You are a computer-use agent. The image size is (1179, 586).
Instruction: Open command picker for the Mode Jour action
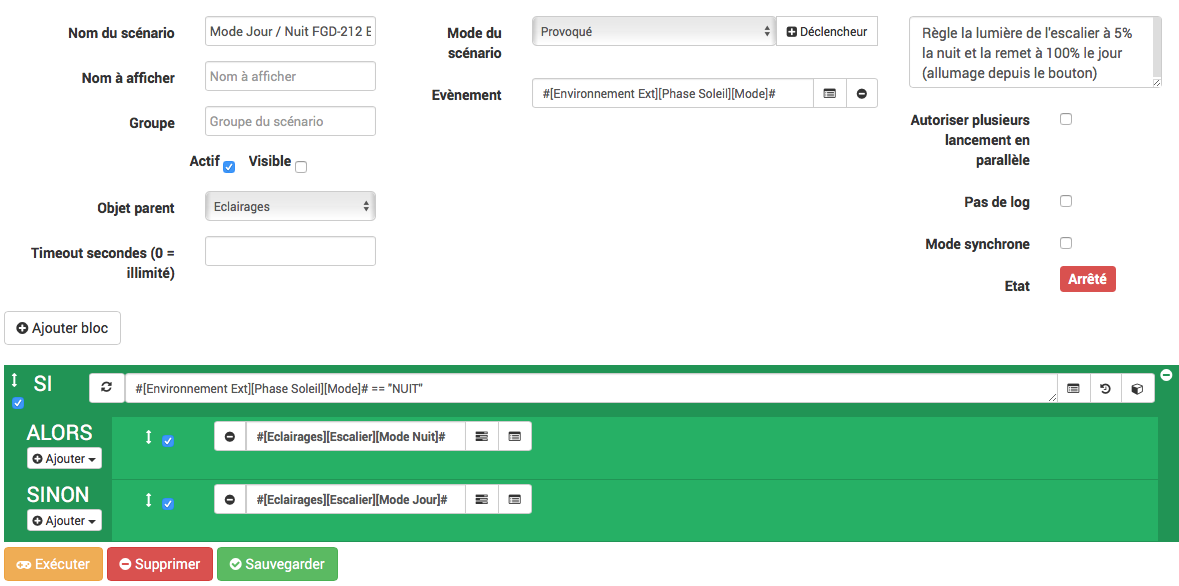(515, 499)
